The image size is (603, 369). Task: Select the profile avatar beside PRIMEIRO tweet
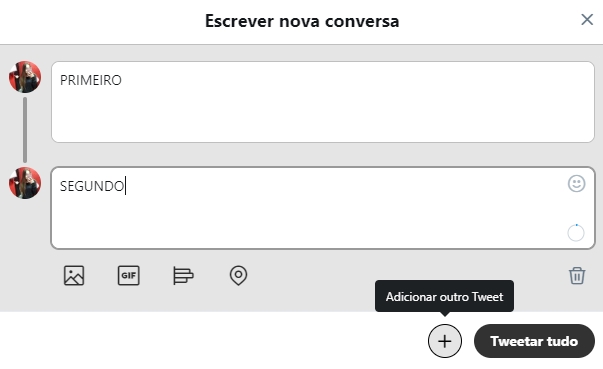(x=25, y=77)
